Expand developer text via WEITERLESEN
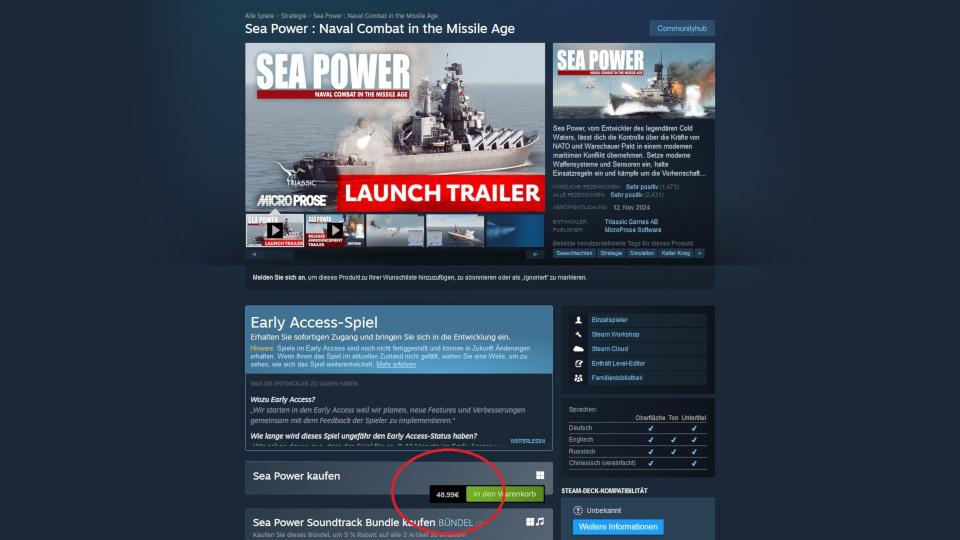Screen dimensions: 960x540 tap(527, 441)
